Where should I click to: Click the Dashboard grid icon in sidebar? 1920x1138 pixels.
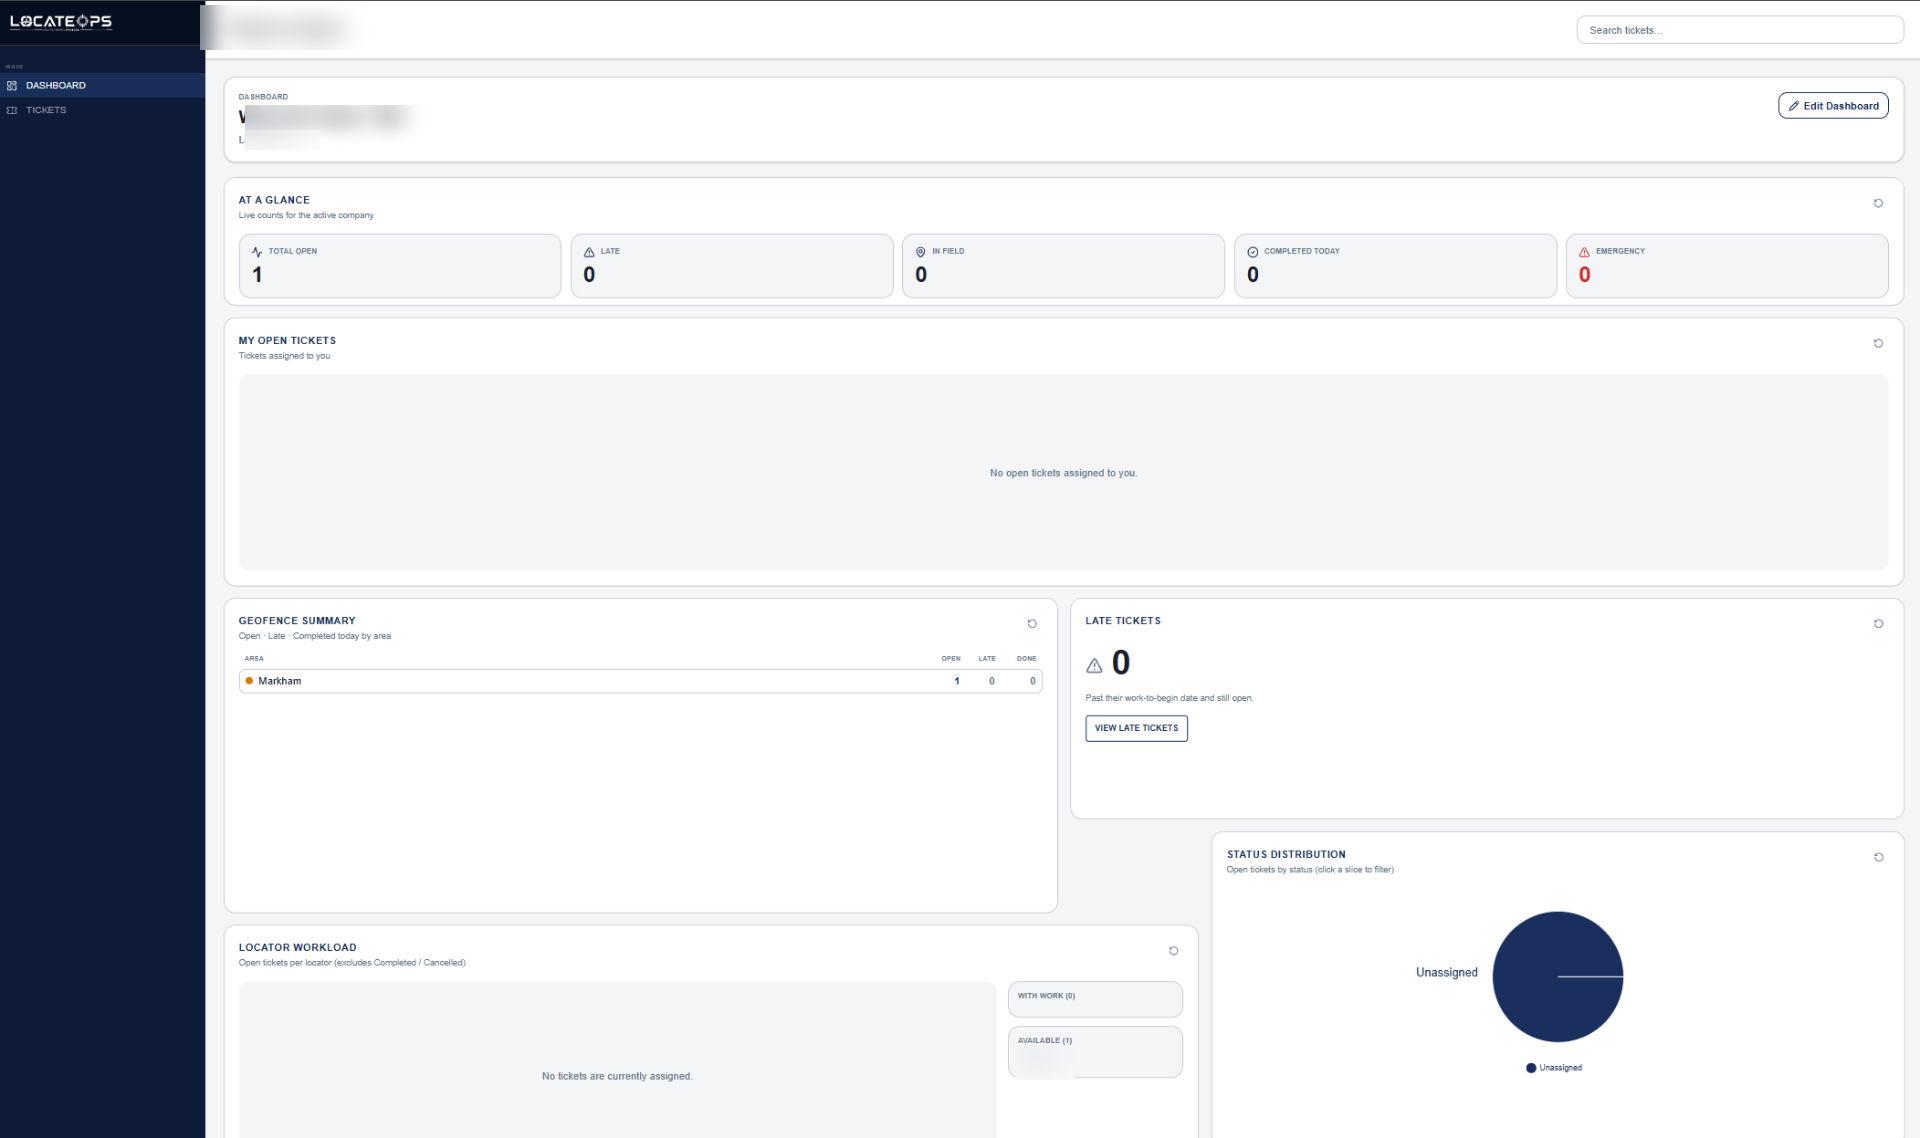(12, 85)
